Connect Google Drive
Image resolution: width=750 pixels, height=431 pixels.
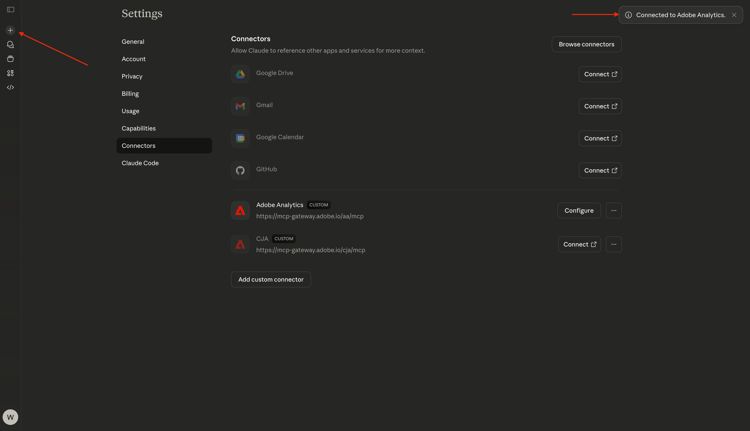(x=600, y=74)
